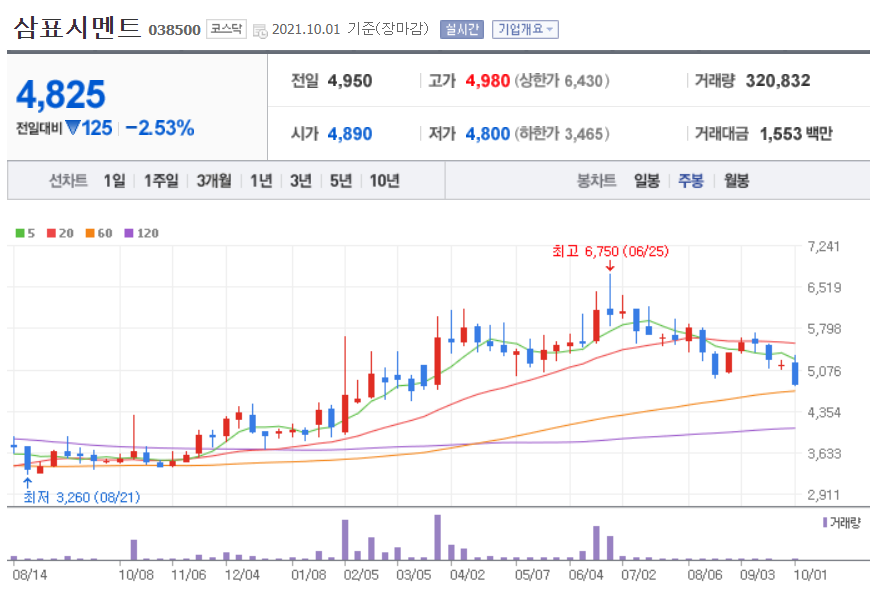Select the green MA5 legend marker
This screenshot has width=870, height=595.
22,231
